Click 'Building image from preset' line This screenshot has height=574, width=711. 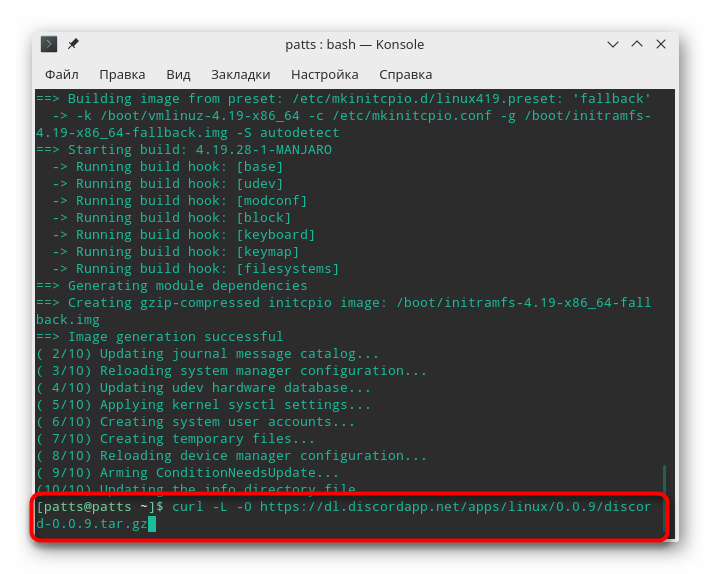click(344, 98)
